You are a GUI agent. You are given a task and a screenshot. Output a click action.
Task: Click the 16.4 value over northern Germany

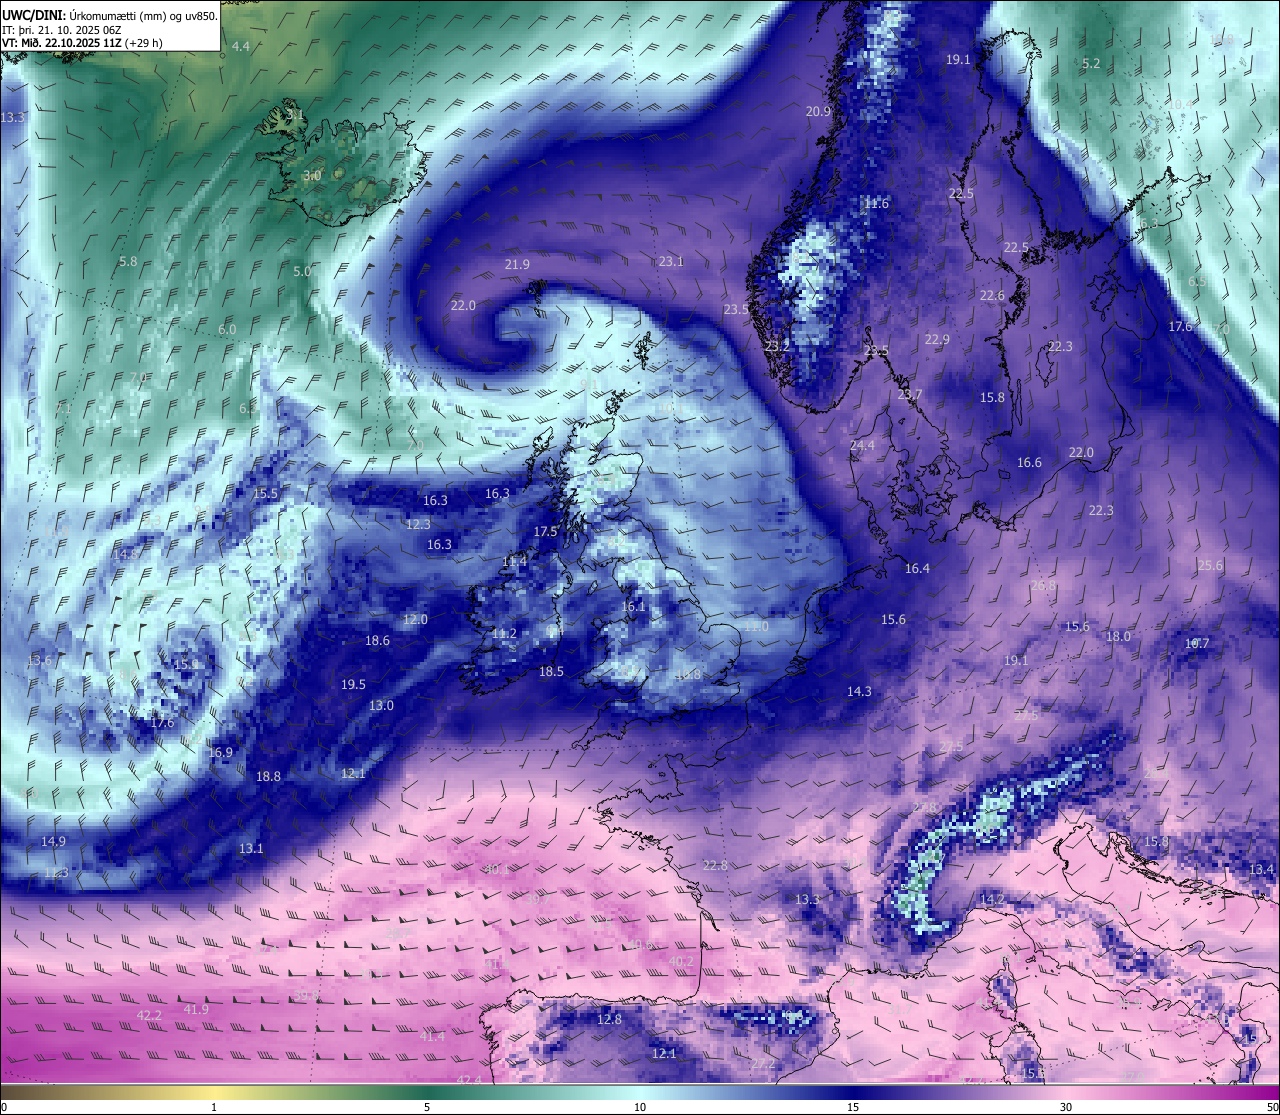917,569
